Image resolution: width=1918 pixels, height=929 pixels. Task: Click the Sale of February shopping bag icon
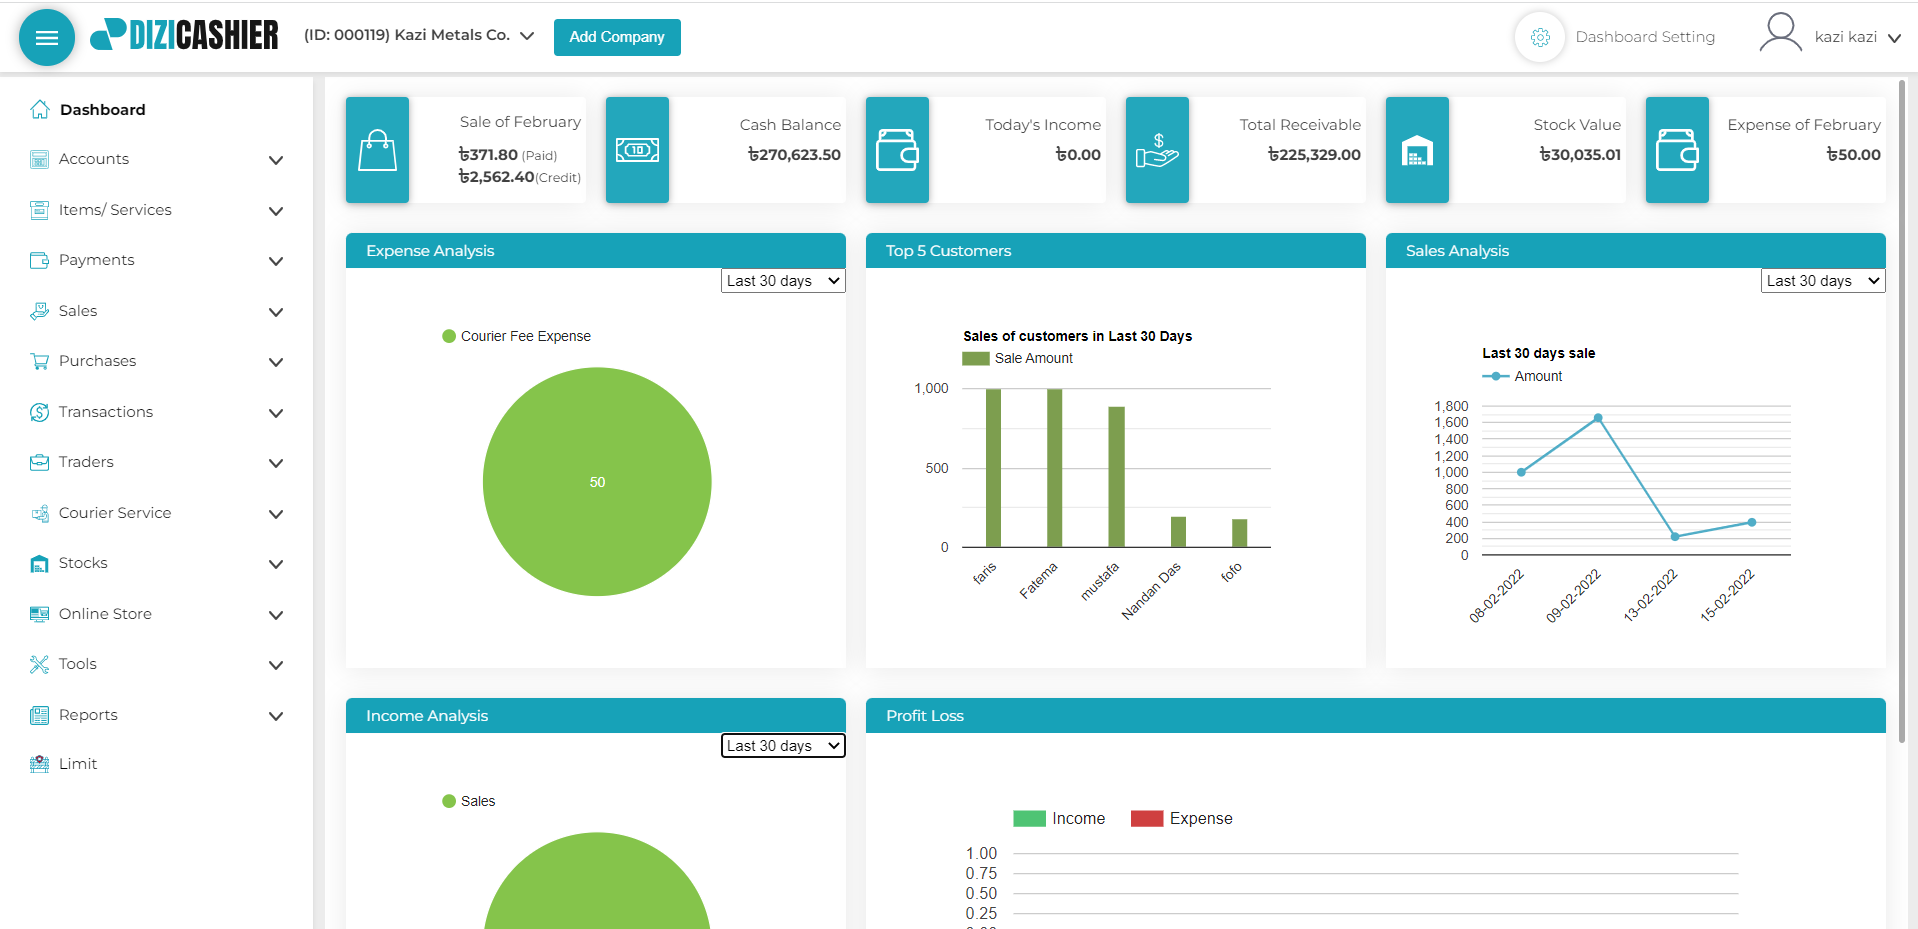click(377, 151)
